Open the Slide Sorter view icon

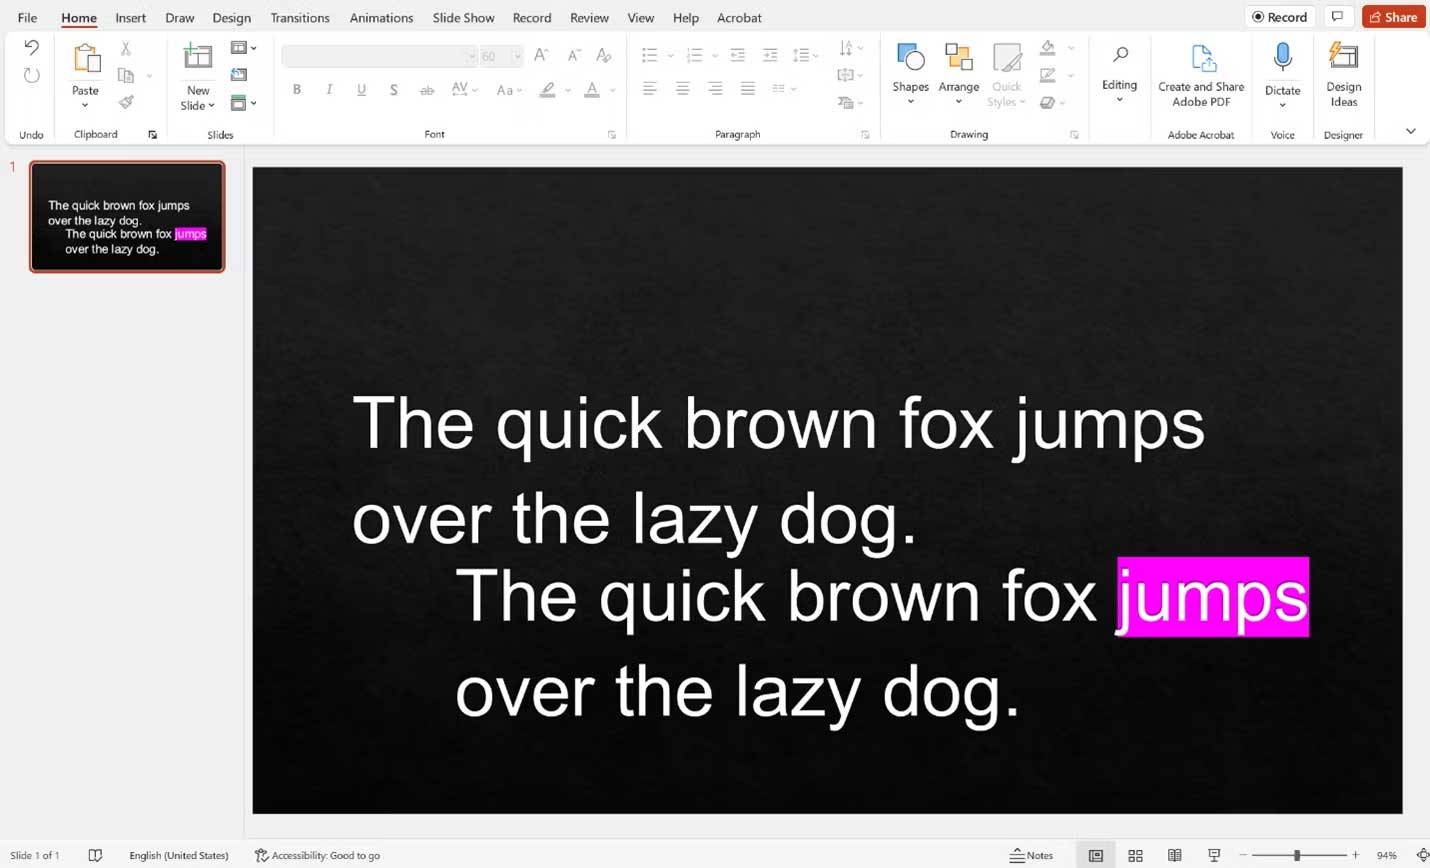coord(1135,855)
